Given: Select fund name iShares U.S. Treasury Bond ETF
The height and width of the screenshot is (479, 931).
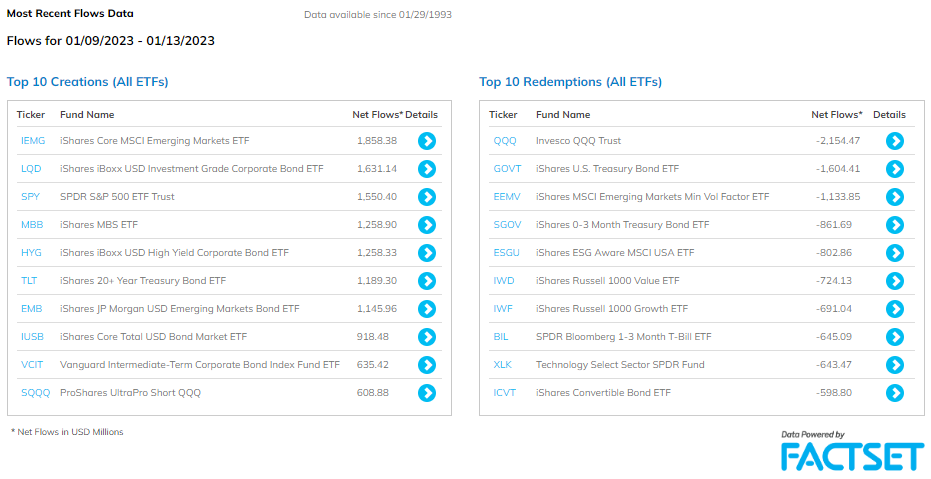Looking at the screenshot, I should tap(607, 169).
